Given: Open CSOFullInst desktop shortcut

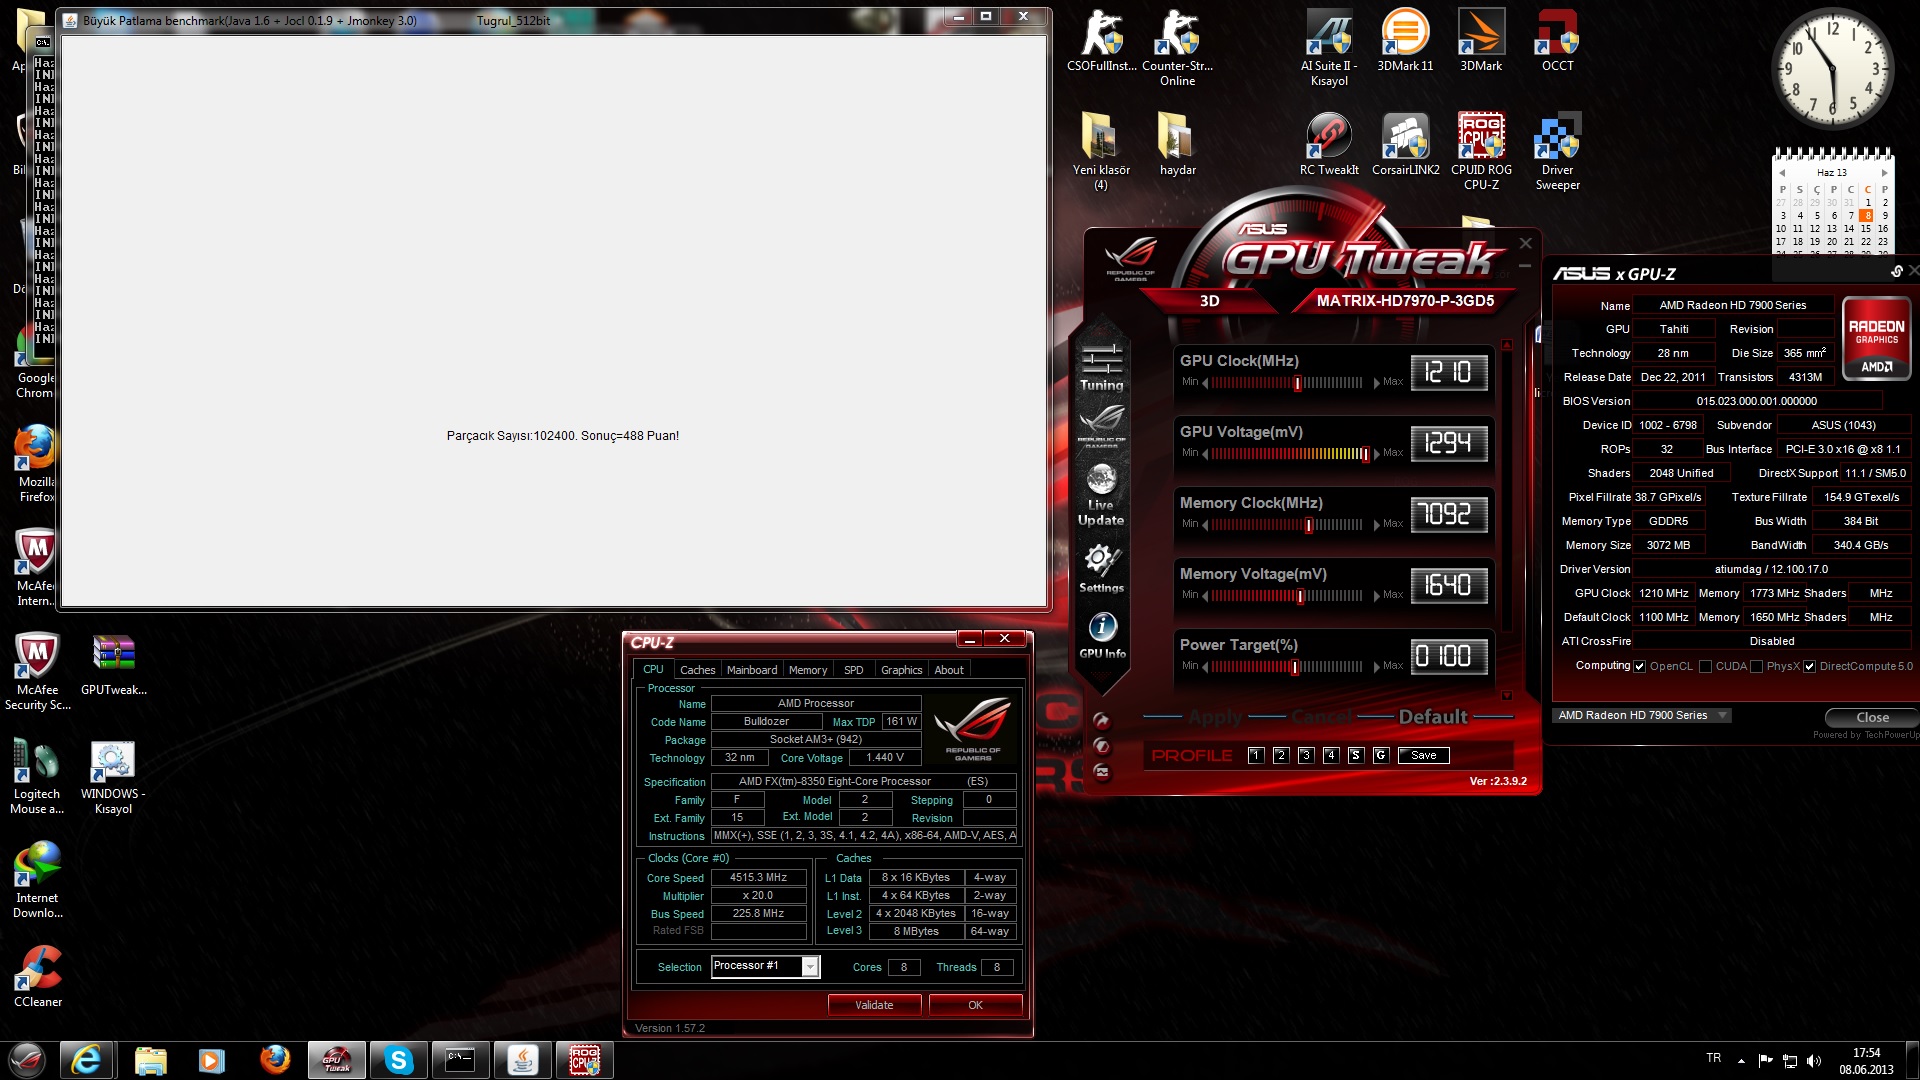Looking at the screenshot, I should point(1101,41).
